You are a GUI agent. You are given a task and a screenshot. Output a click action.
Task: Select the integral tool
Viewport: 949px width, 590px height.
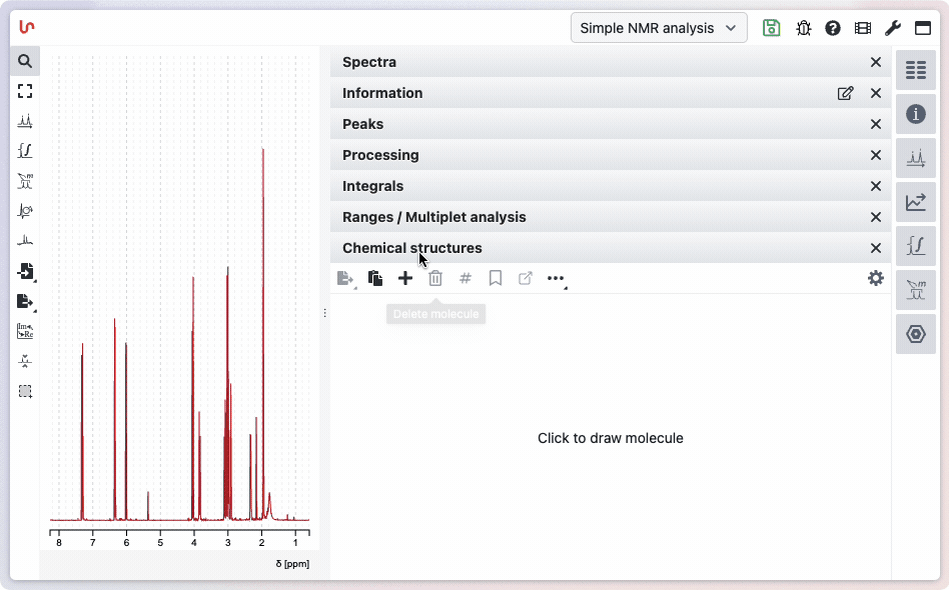click(x=25, y=150)
